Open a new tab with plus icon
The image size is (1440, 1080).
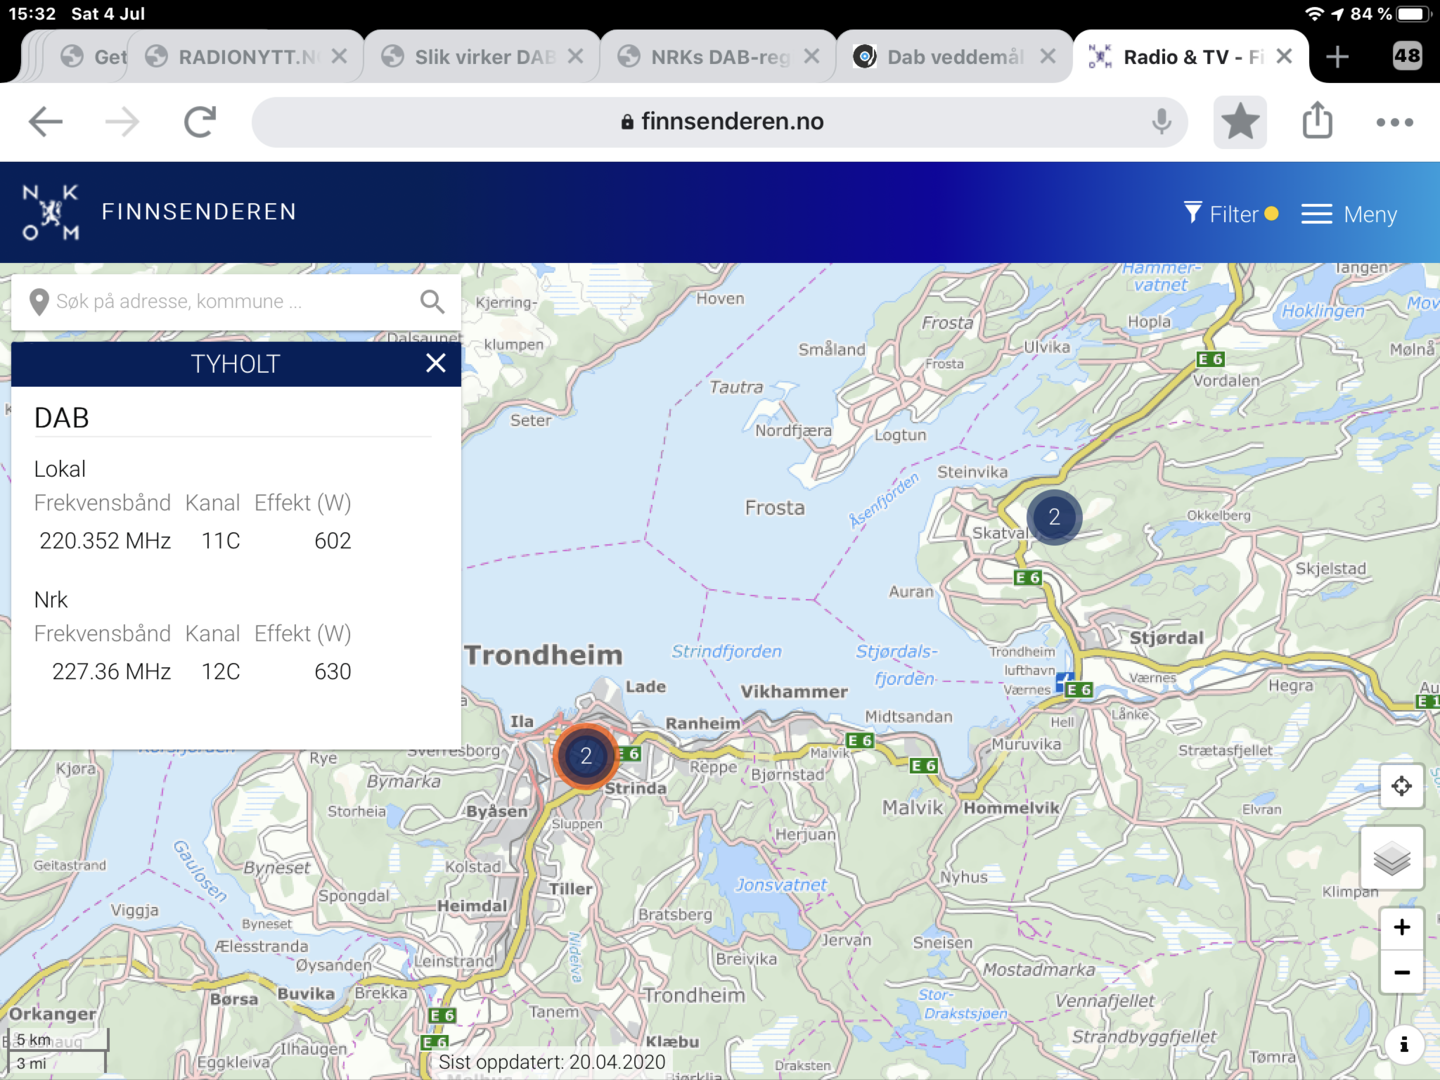1337,57
